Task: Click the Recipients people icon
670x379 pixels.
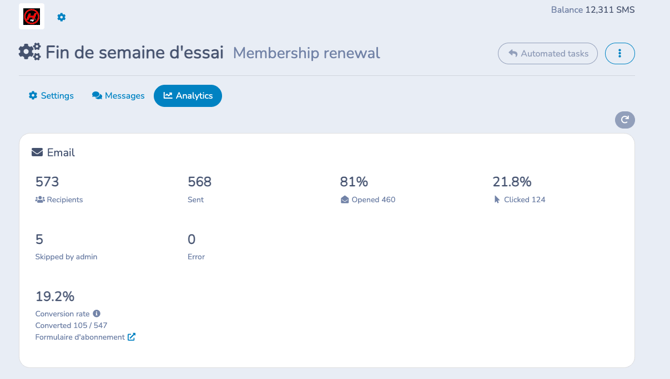Action: (x=40, y=200)
